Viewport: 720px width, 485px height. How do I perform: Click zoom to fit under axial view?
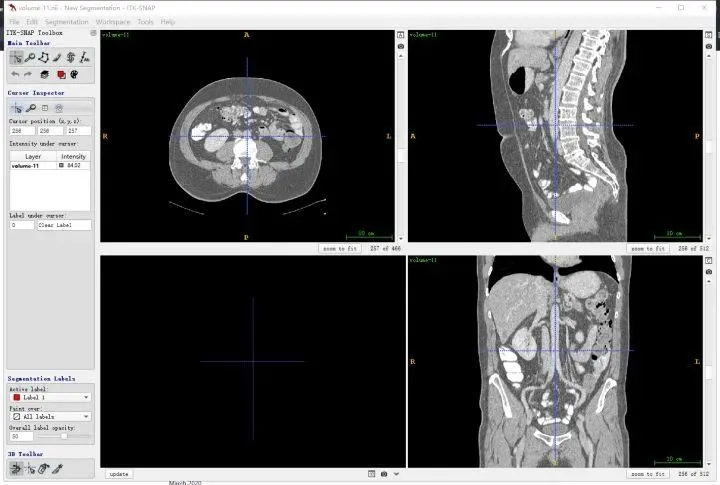(340, 248)
